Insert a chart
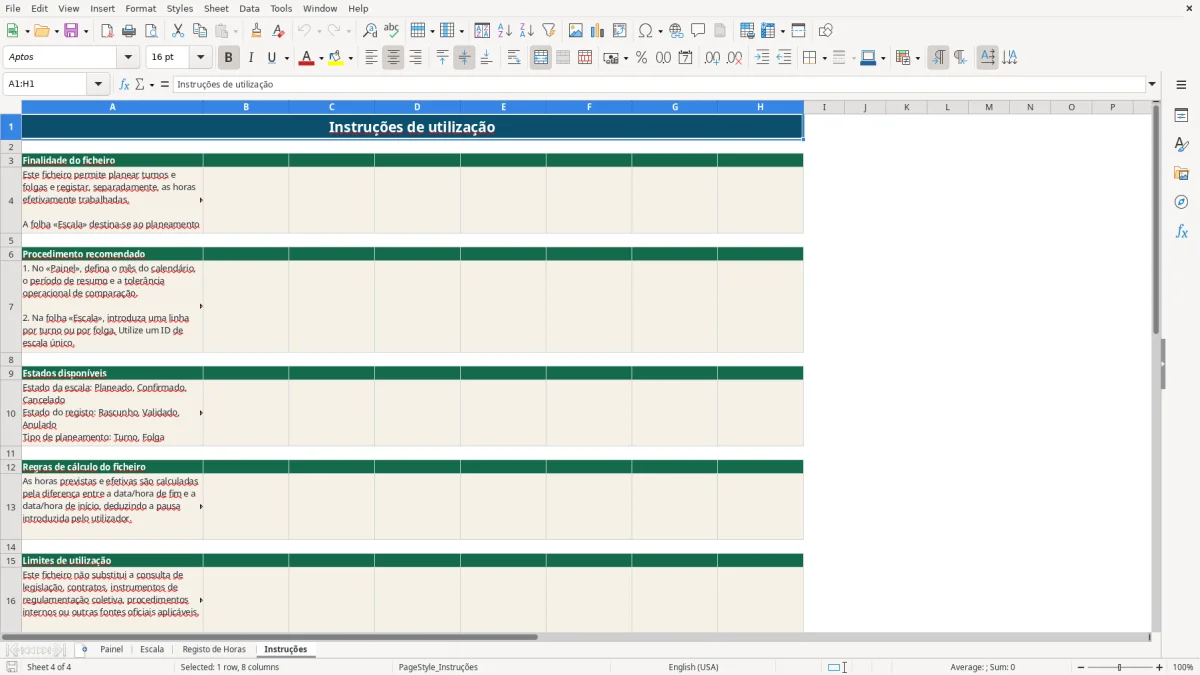Image resolution: width=1200 pixels, height=675 pixels. click(598, 31)
